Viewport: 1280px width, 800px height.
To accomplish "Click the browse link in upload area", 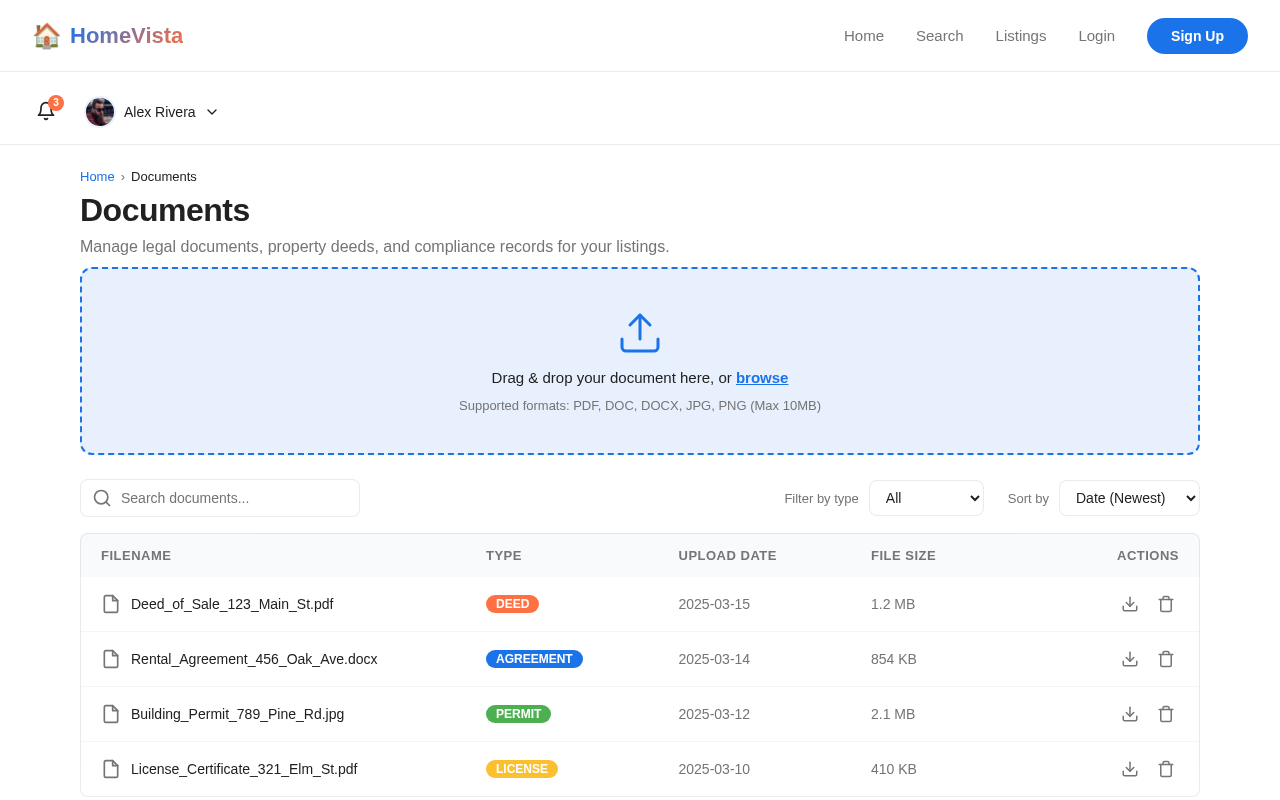I will point(762,377).
